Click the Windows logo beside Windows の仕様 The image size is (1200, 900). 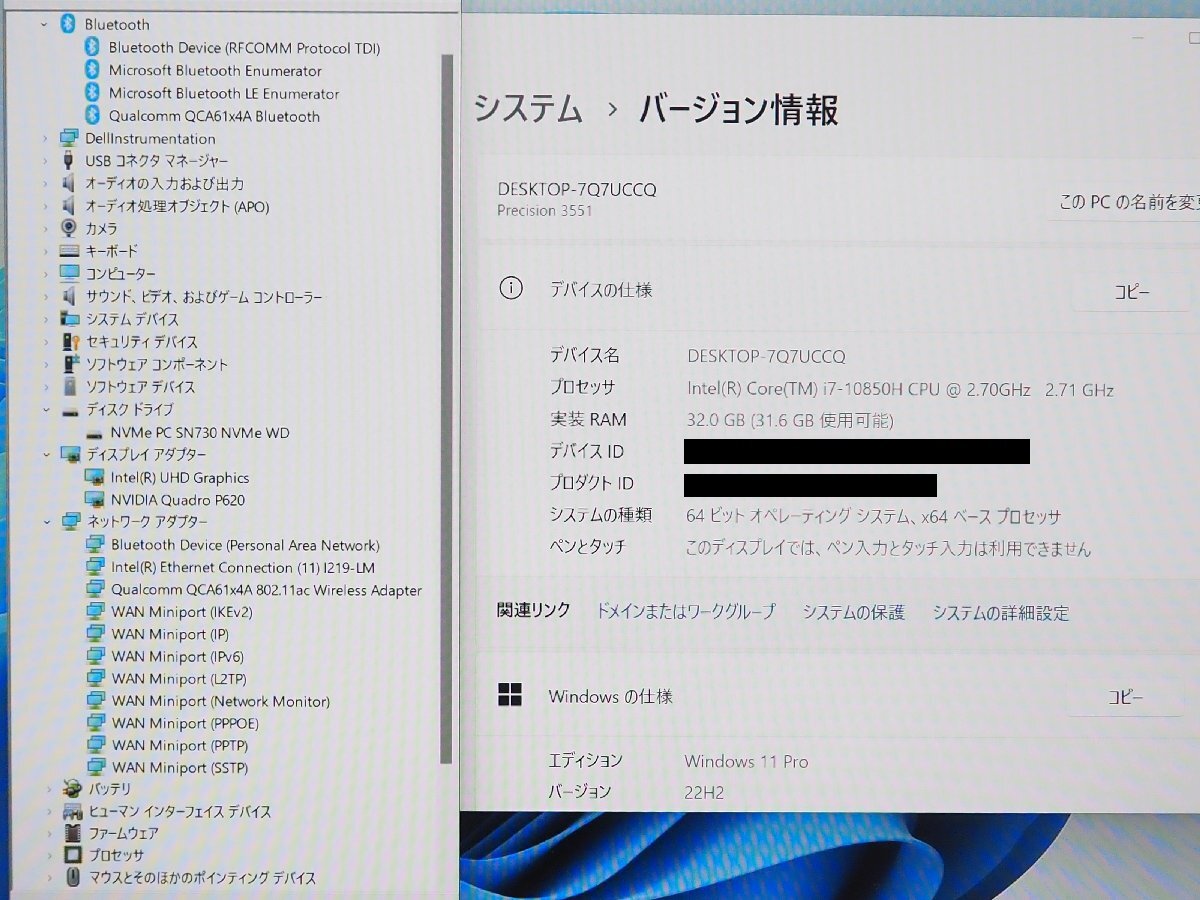[510, 696]
